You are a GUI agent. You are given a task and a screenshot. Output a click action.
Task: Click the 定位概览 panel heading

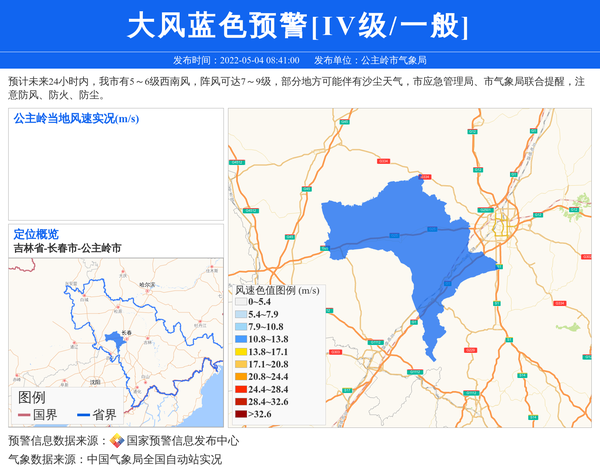[x=36, y=234]
